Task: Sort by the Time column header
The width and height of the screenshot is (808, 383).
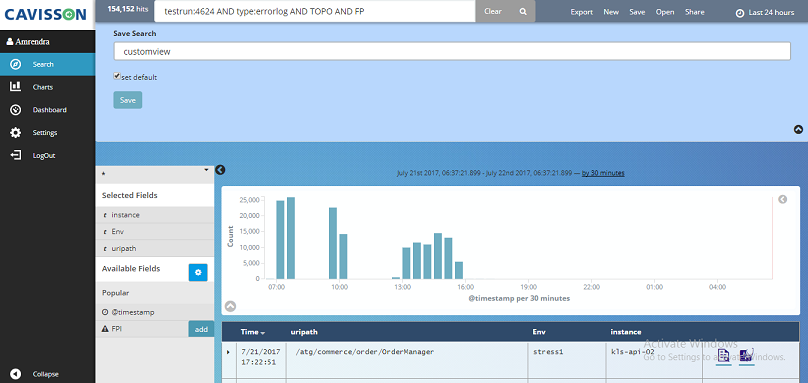Action: pyautogui.click(x=253, y=332)
